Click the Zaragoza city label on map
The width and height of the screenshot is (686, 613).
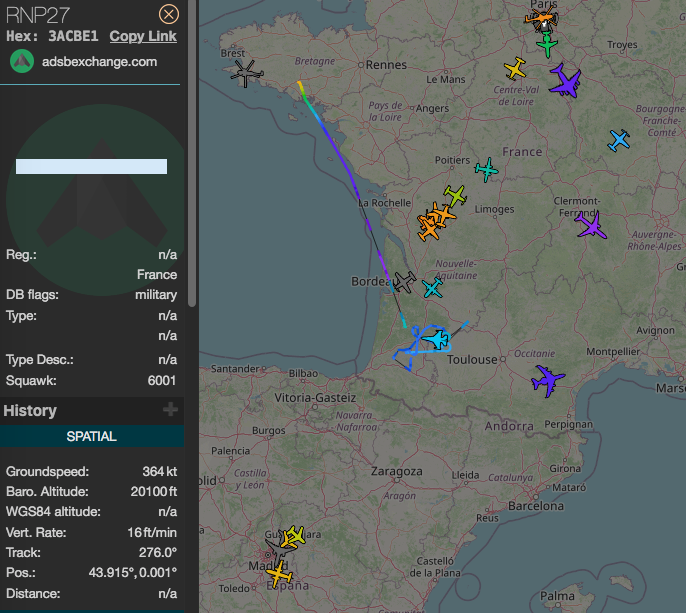tap(397, 471)
